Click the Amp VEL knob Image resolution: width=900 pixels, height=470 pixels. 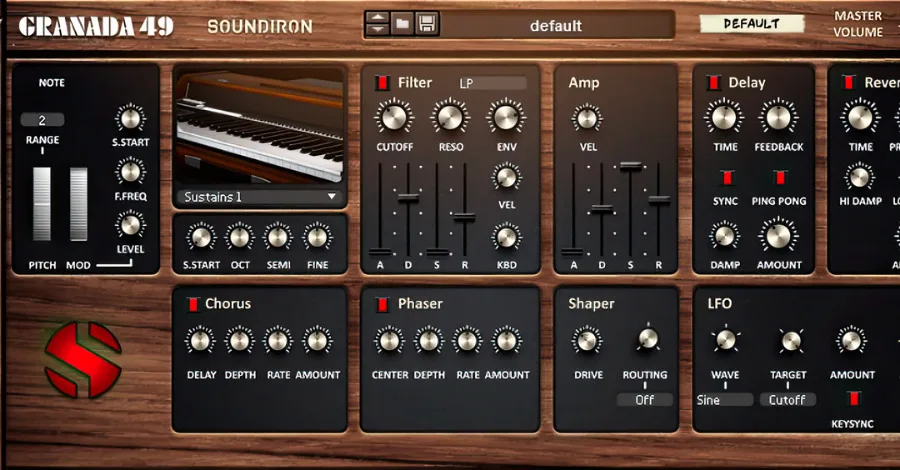coord(587,118)
